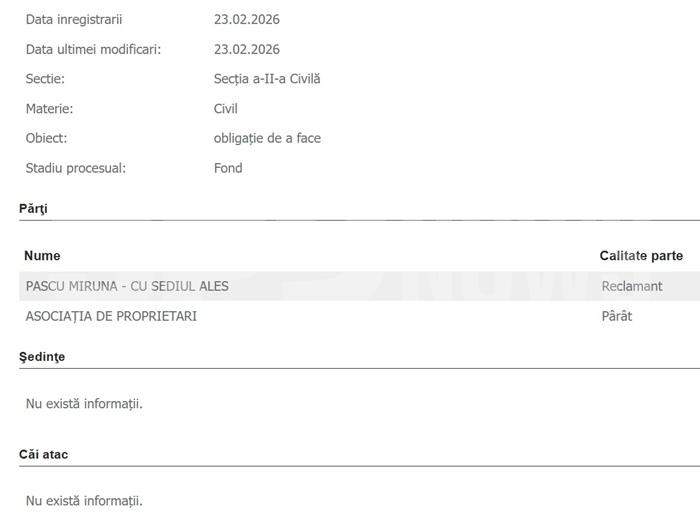
Task: Click the Data inregistrarii label
Action: pyautogui.click(x=74, y=19)
